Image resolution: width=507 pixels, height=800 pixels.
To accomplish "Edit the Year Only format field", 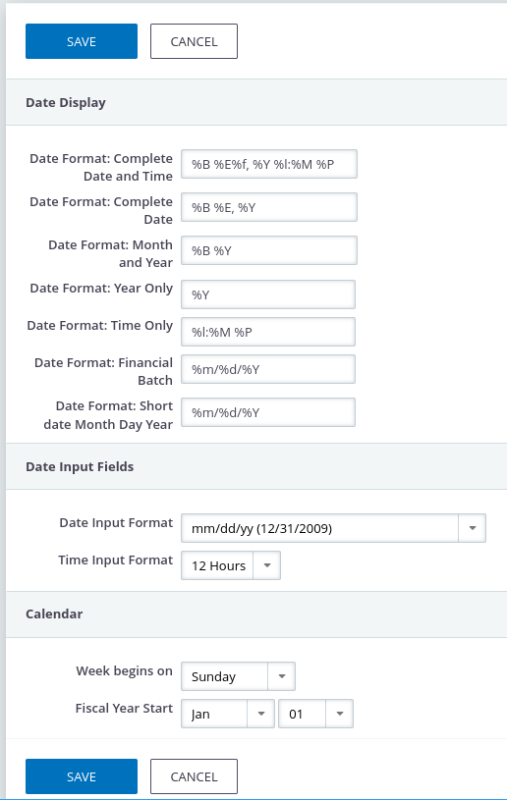I will coord(268,294).
